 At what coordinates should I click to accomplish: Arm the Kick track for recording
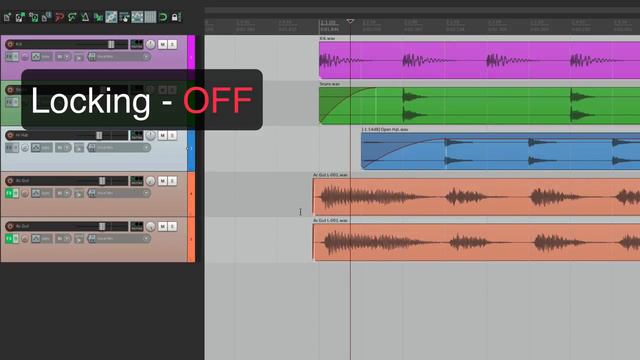[x=10, y=44]
